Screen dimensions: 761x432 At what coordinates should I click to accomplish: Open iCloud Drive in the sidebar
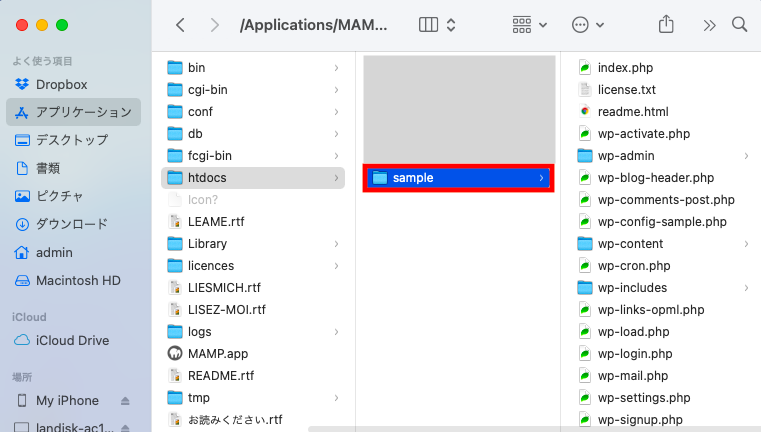(x=73, y=340)
